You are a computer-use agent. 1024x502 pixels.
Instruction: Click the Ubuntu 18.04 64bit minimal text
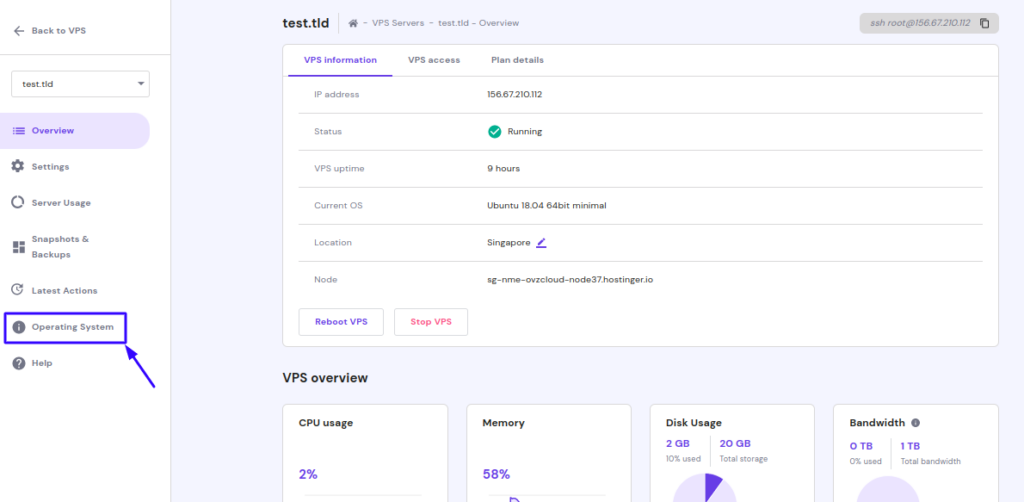pos(547,206)
